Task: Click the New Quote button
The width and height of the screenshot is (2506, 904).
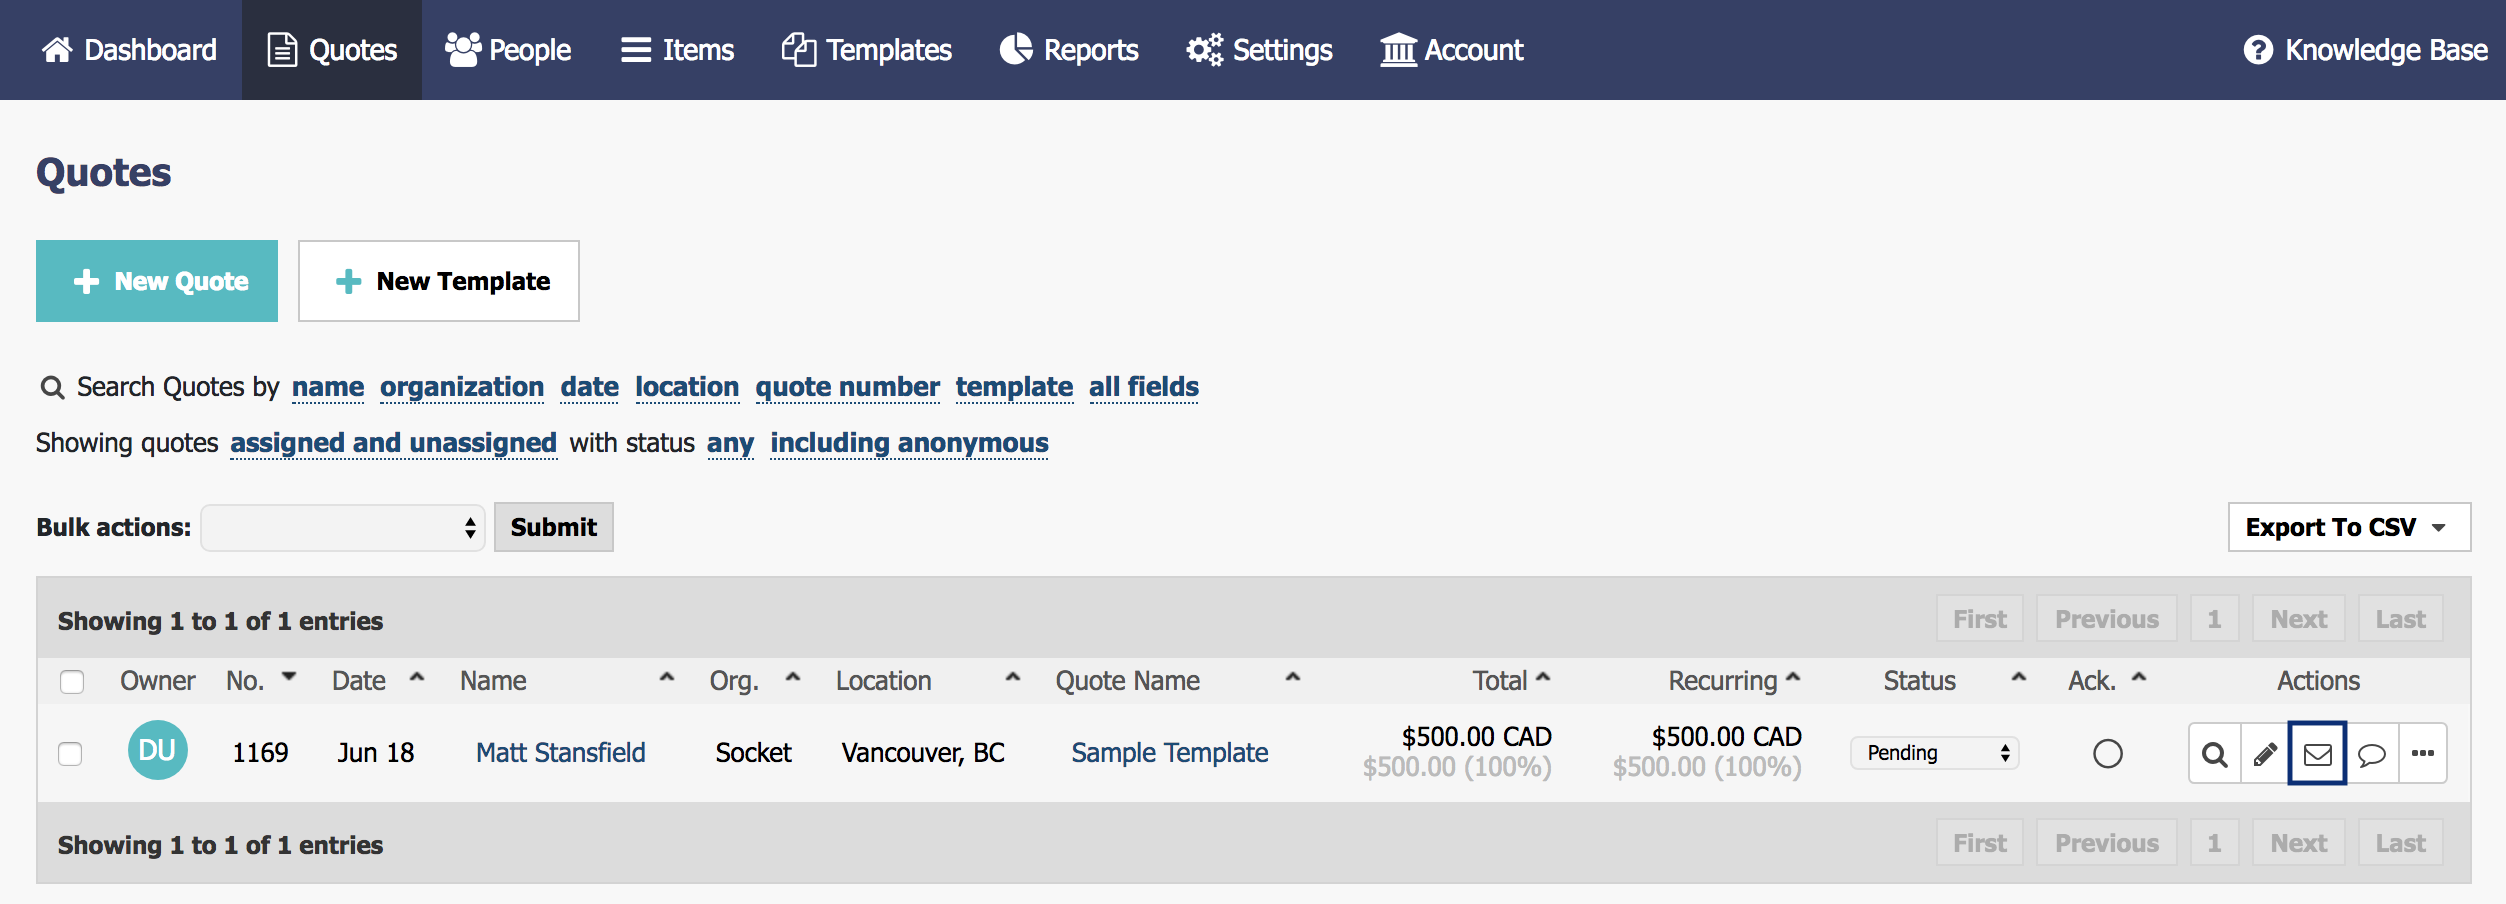Action: pos(157,281)
